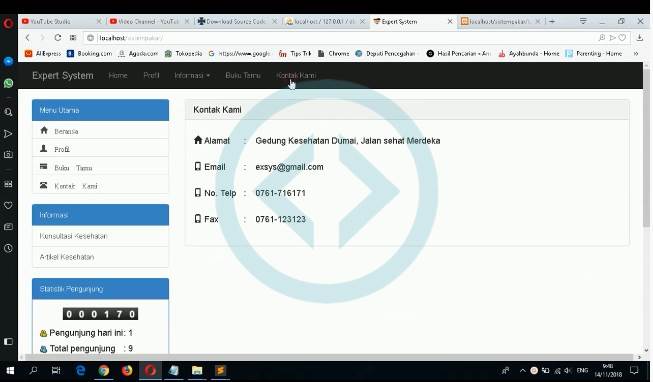The width and height of the screenshot is (653, 382).
Task: Open Windows taskbar search
Action: click(33, 370)
